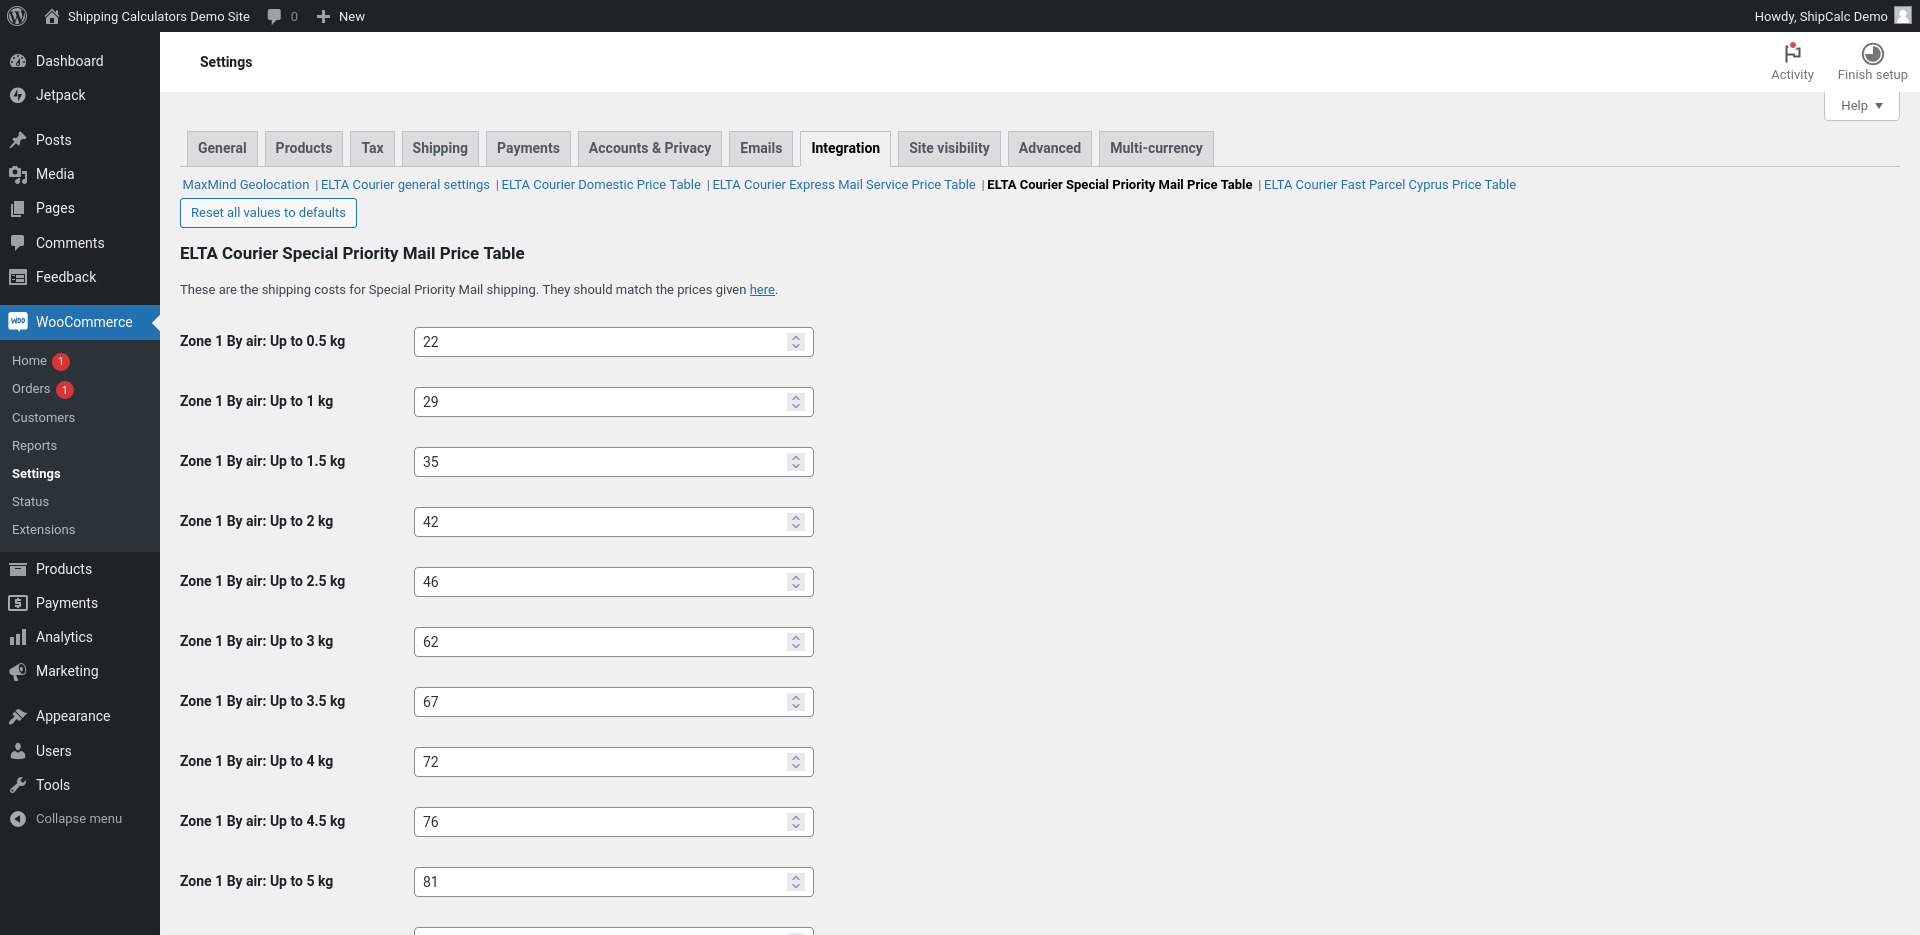This screenshot has height=935, width=1920.
Task: Click stepper arrows for Up to 0.5 kg
Action: (796, 342)
